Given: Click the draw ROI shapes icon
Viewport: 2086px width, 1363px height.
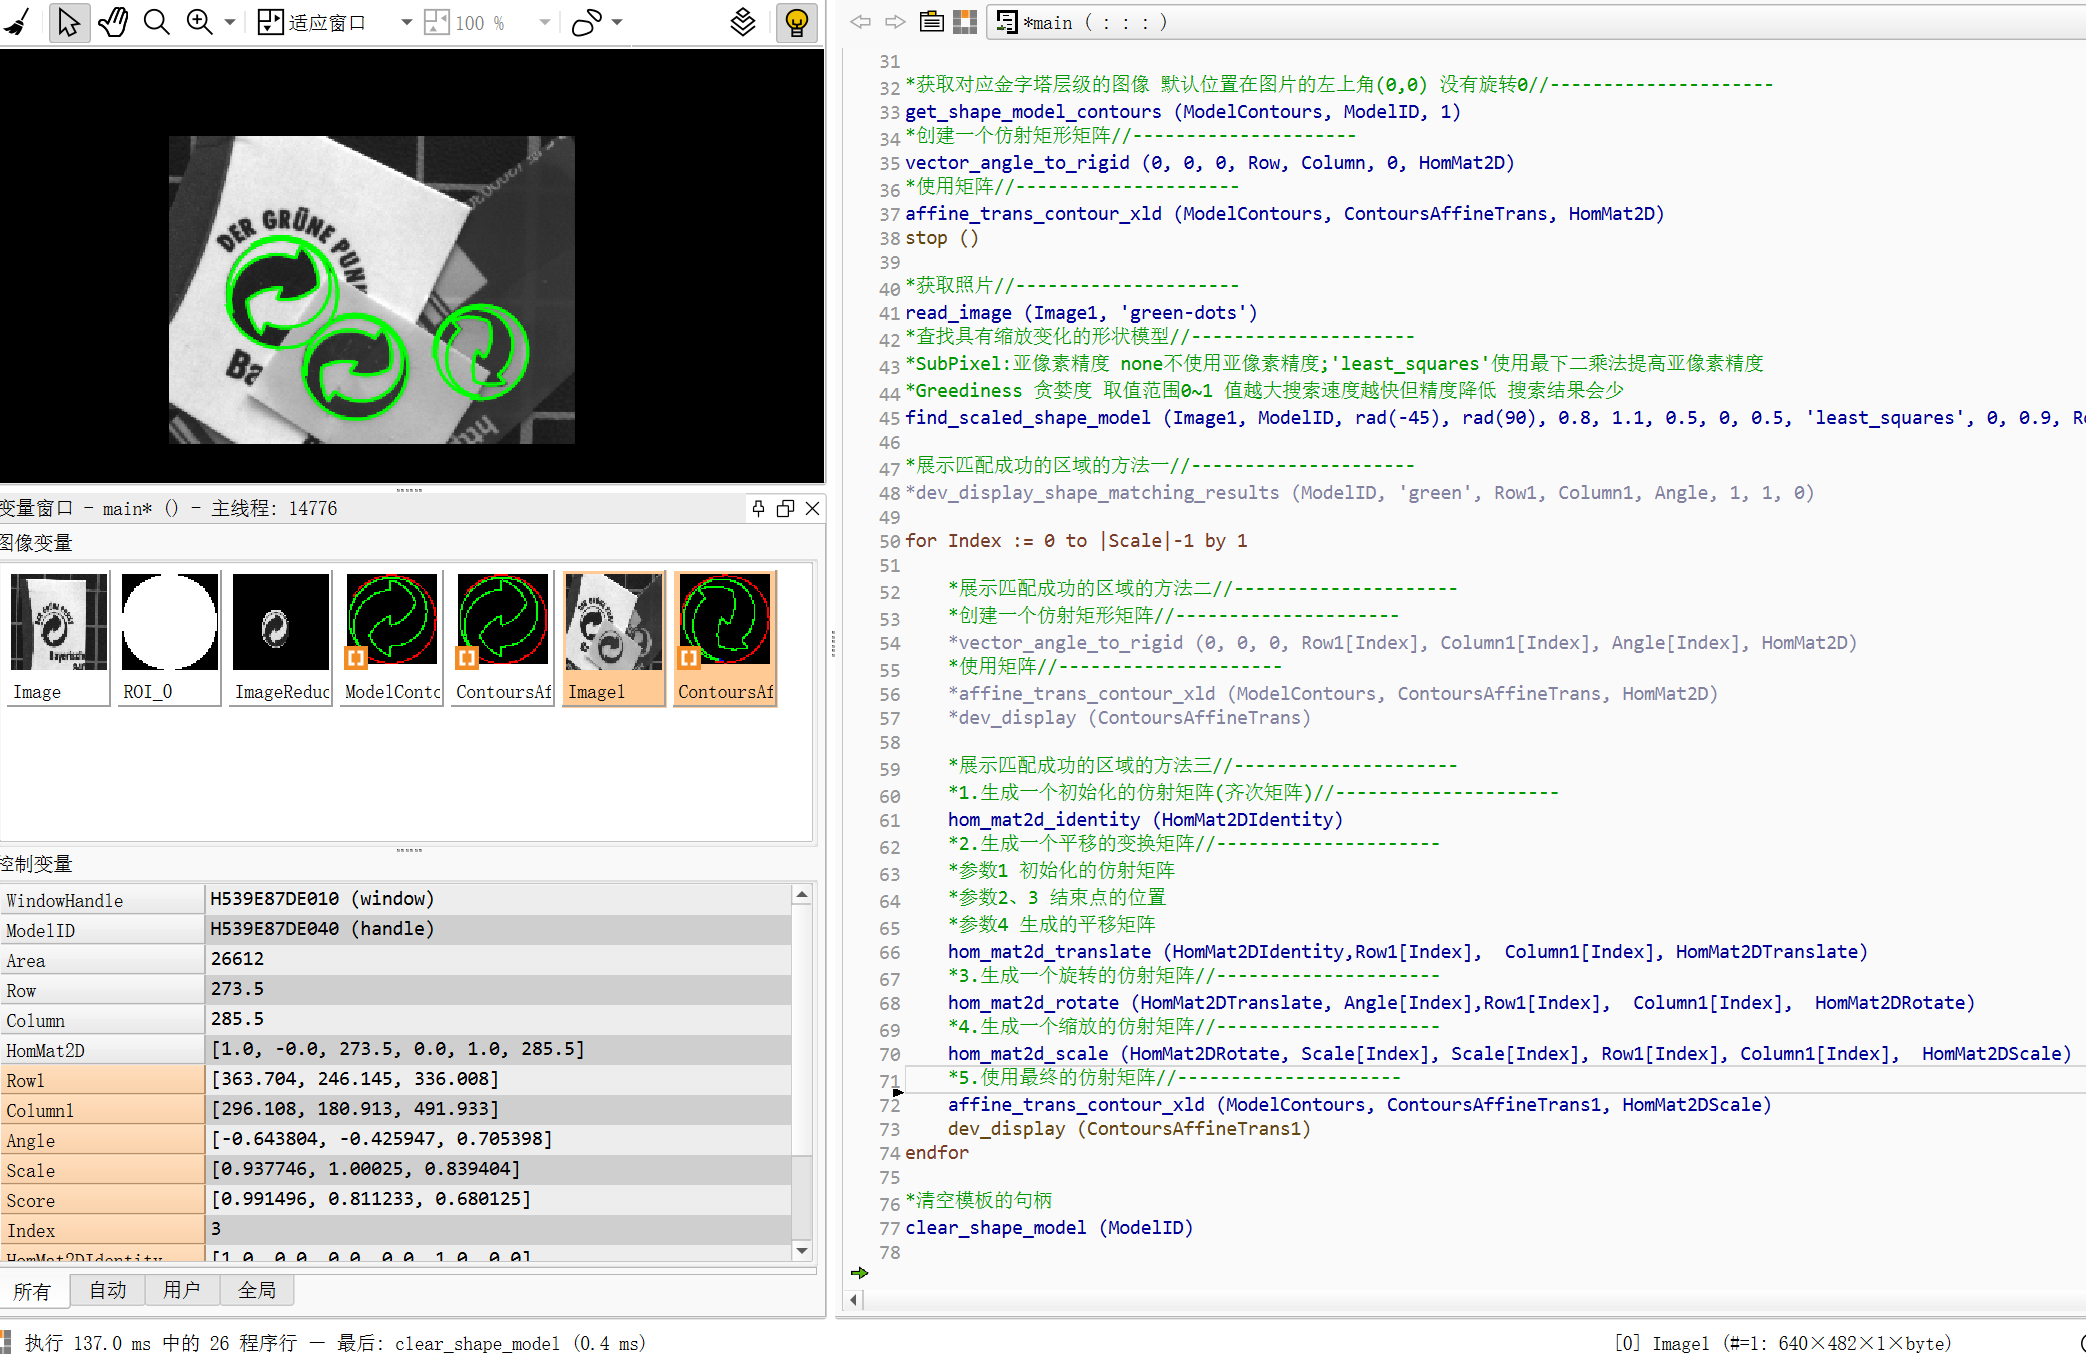Looking at the screenshot, I should [x=586, y=22].
